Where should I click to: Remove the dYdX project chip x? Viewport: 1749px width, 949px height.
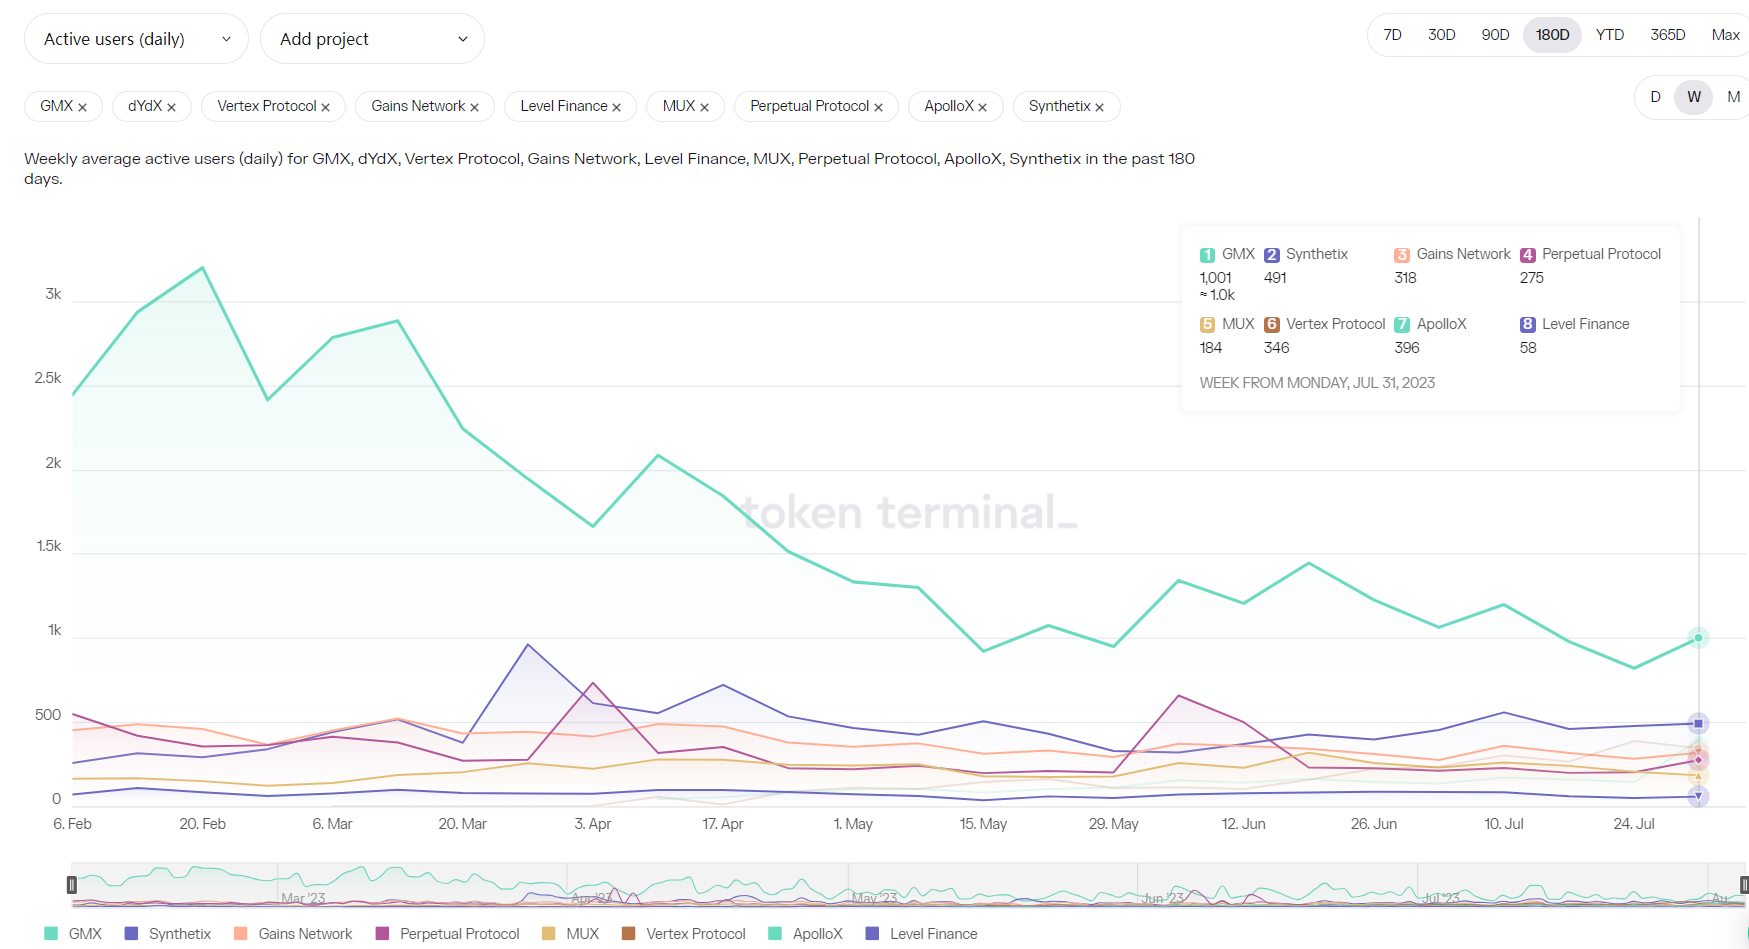[x=171, y=107]
